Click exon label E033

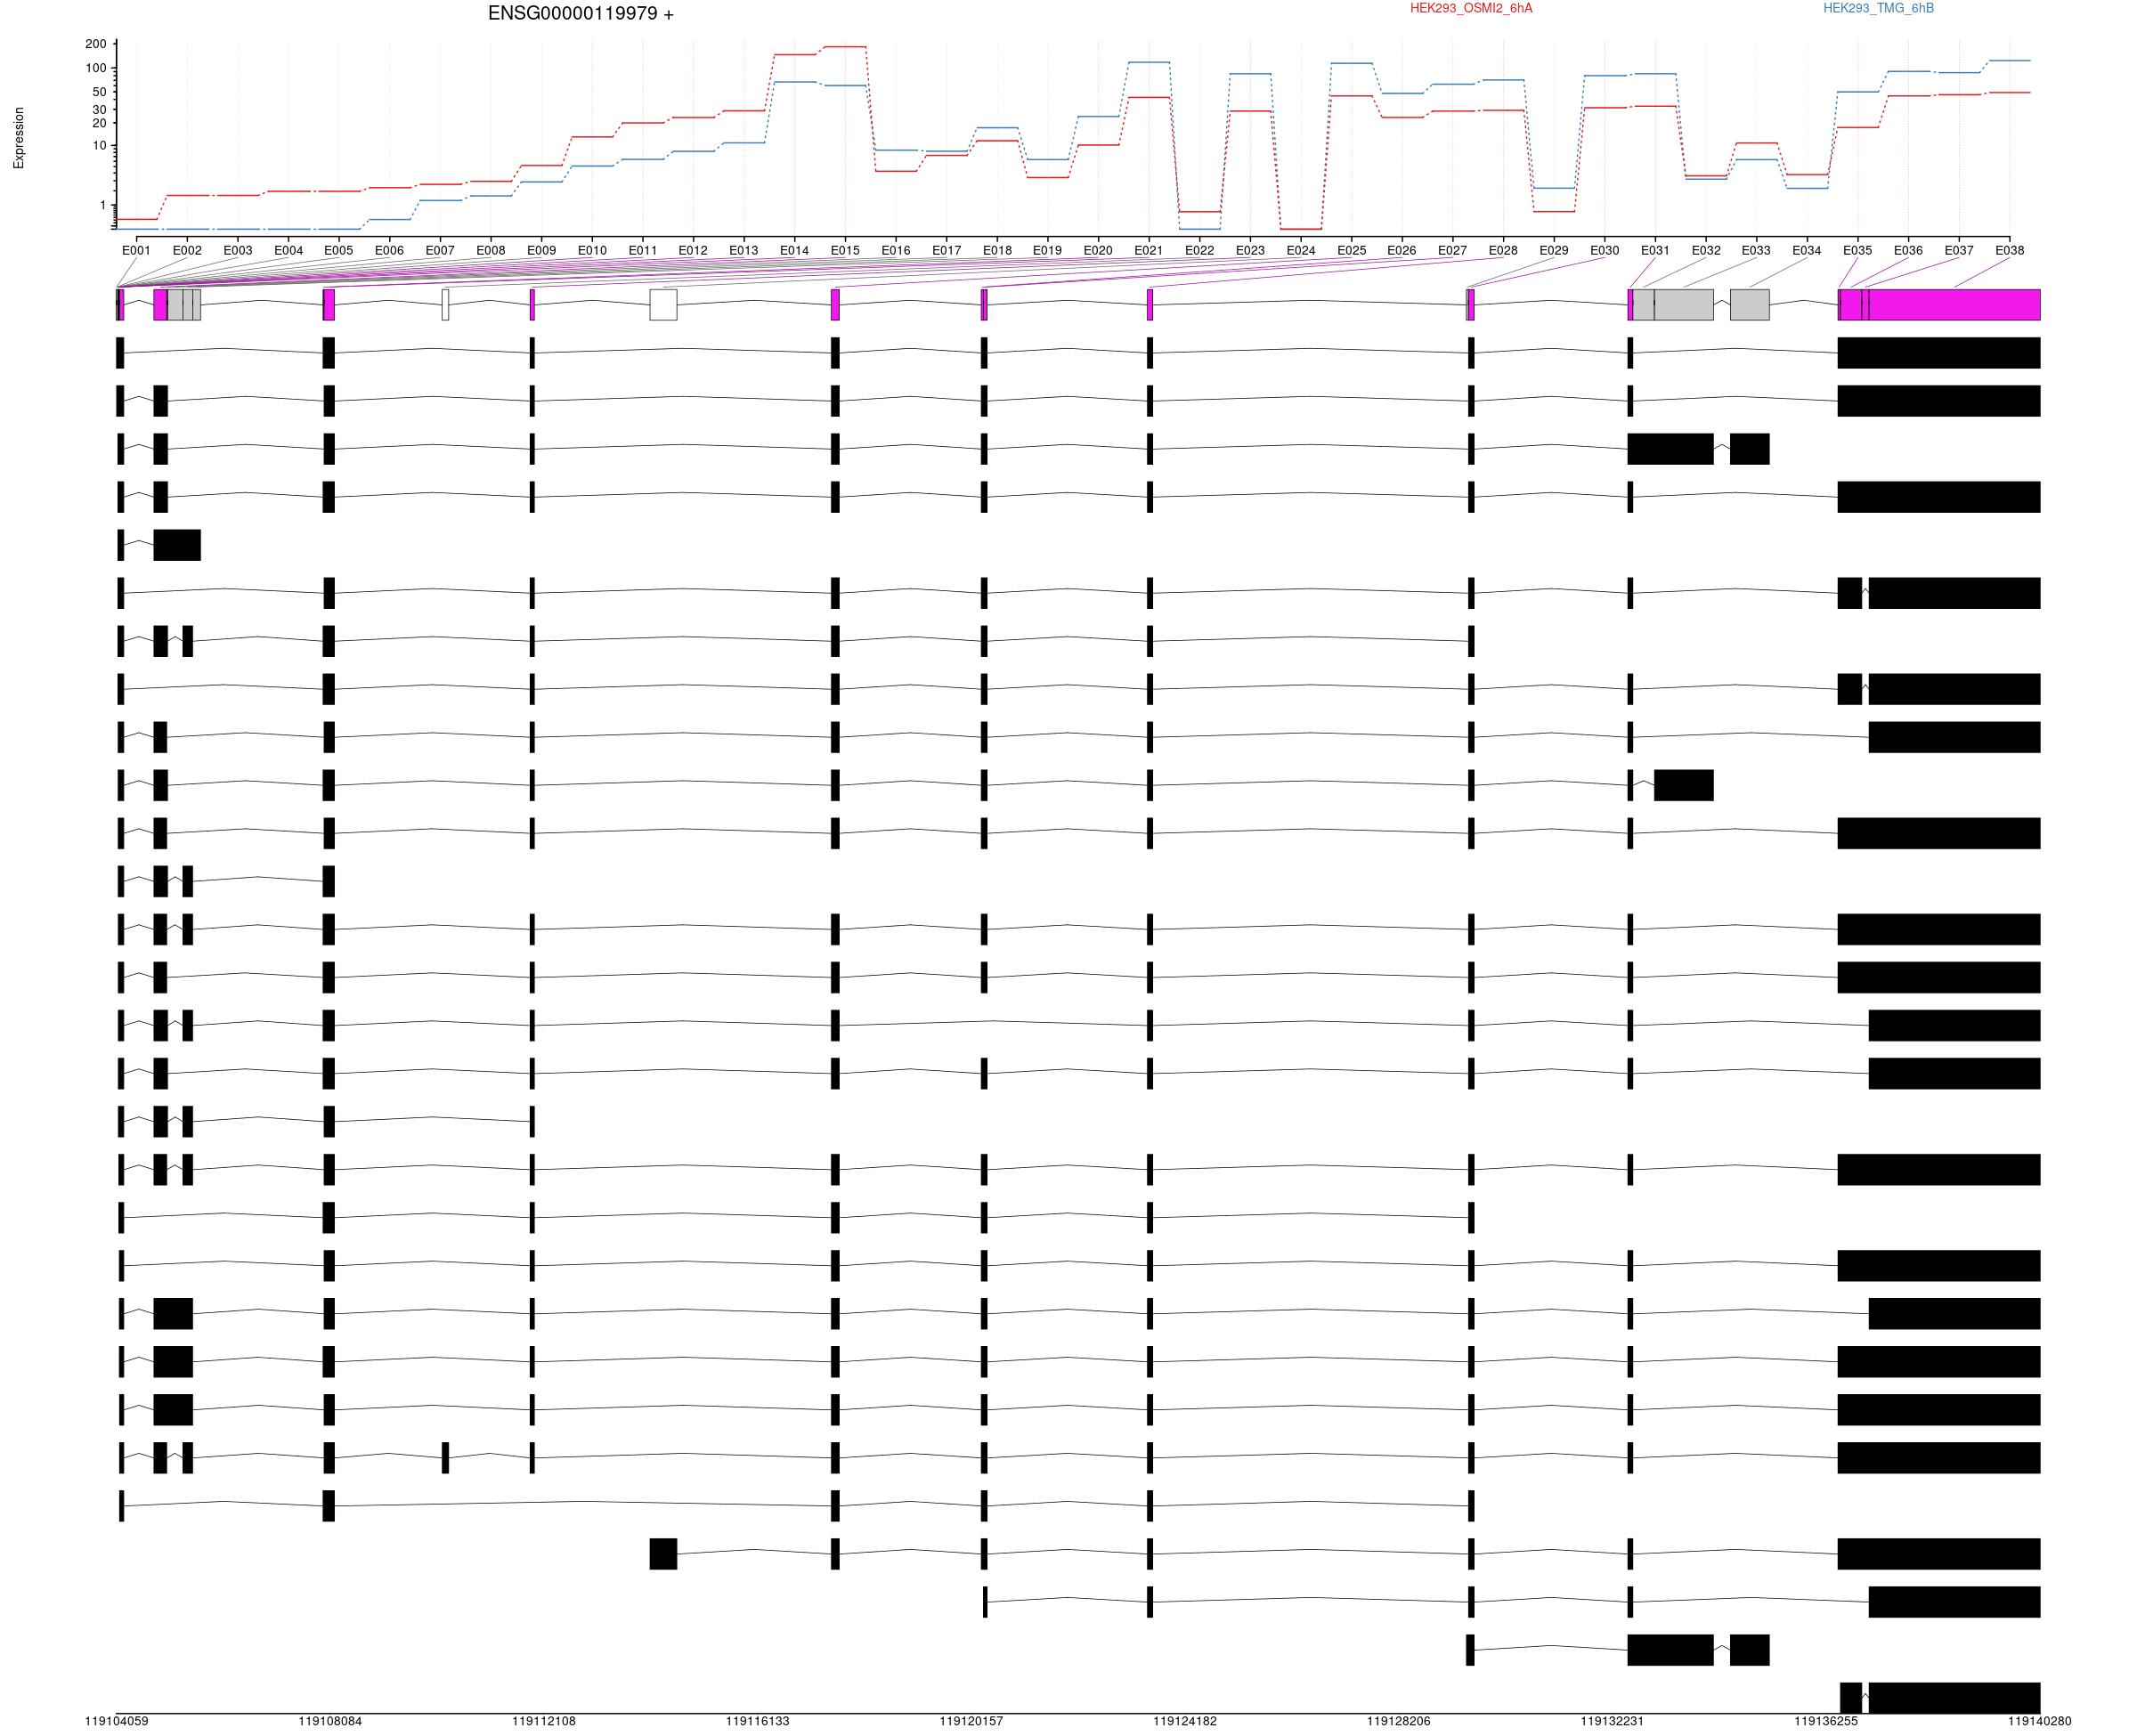point(1756,251)
